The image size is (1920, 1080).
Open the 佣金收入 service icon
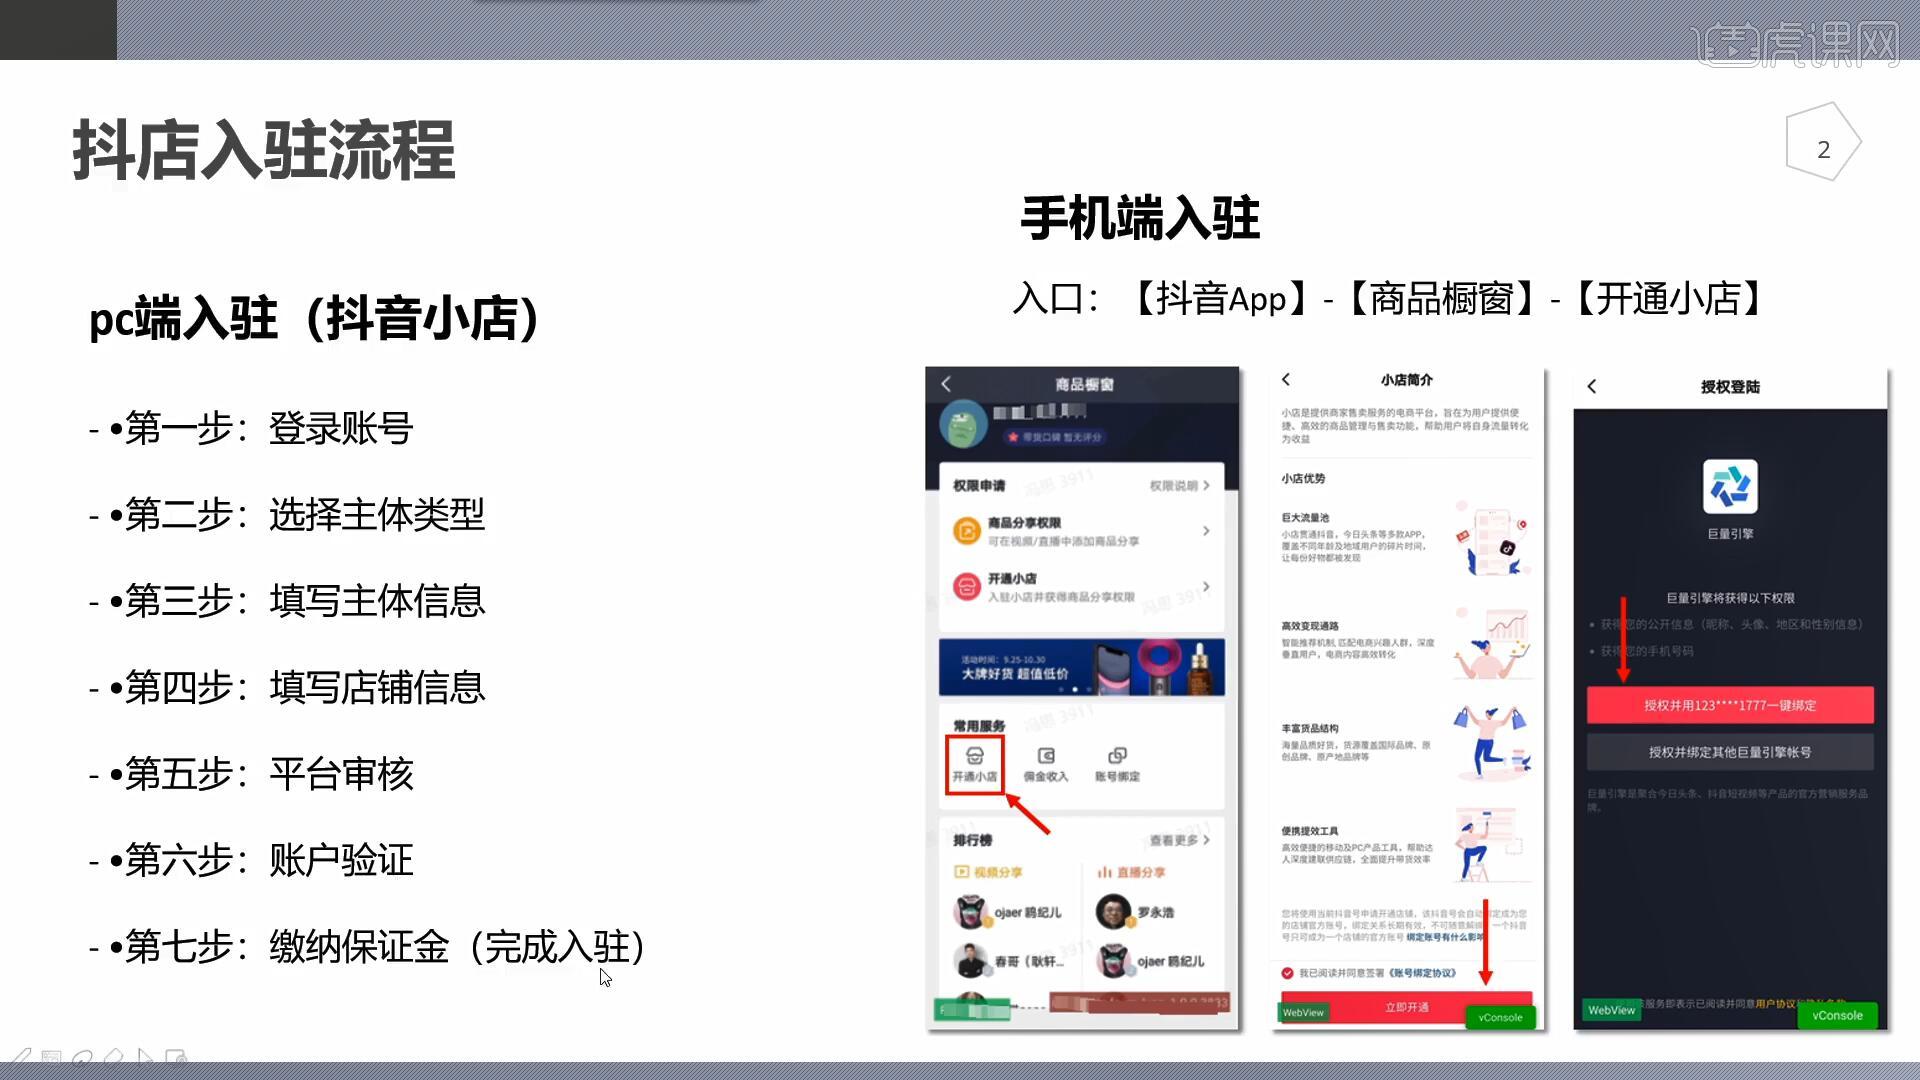(1046, 765)
